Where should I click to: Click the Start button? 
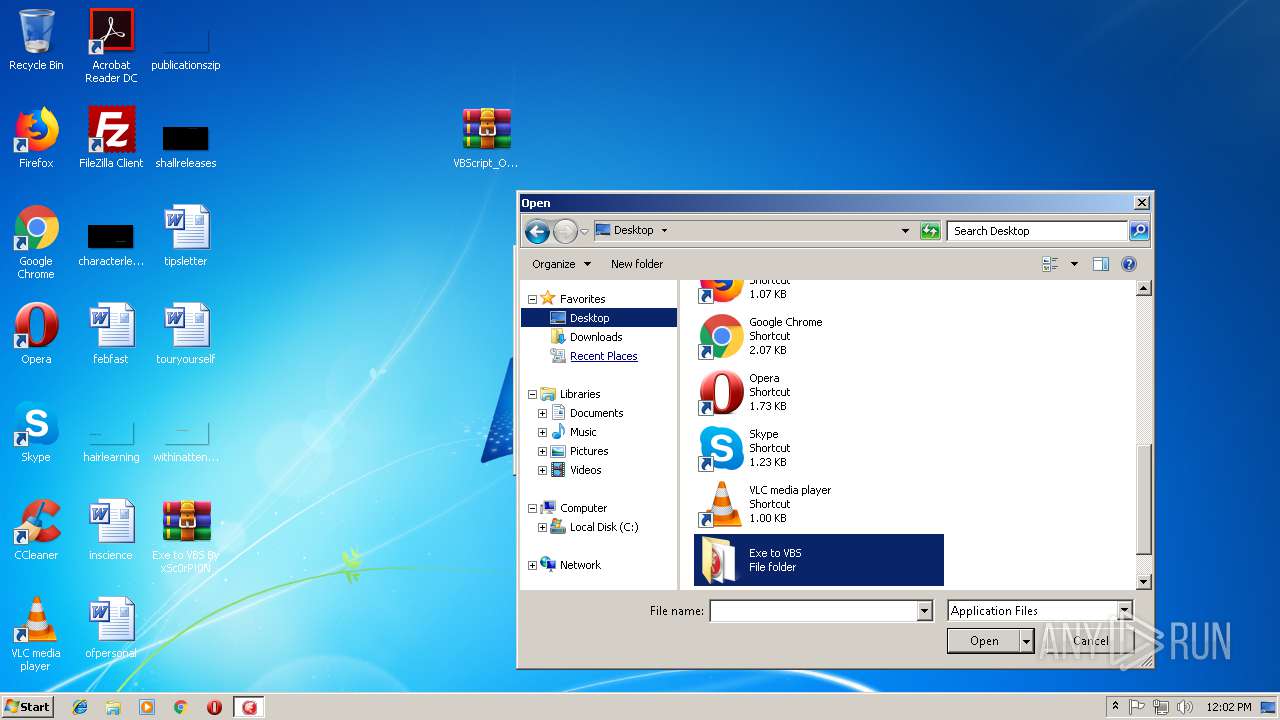(27, 706)
